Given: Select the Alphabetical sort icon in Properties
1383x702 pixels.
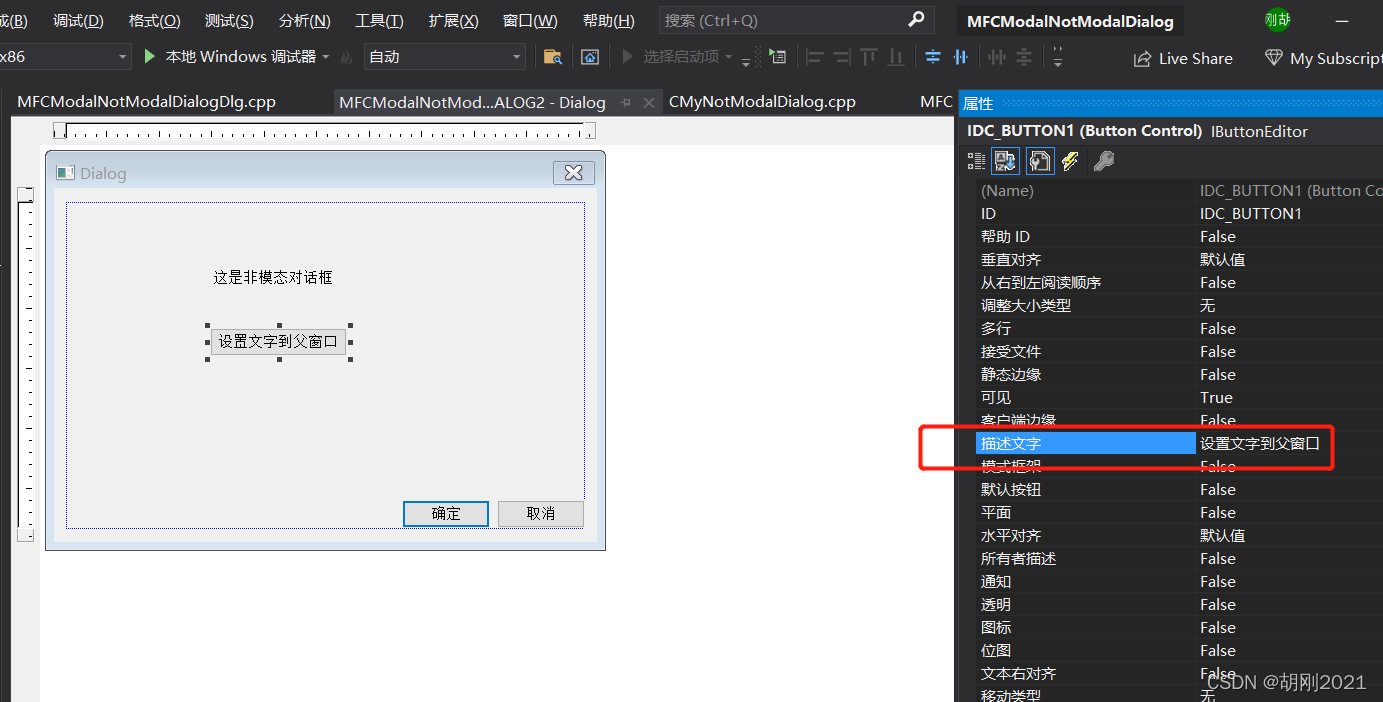Looking at the screenshot, I should coord(1006,160).
